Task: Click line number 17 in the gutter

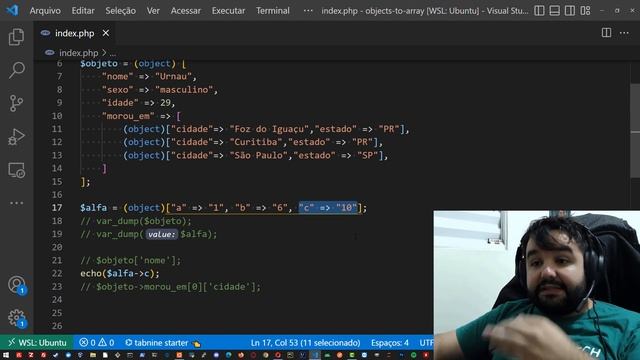Action: (x=57, y=207)
